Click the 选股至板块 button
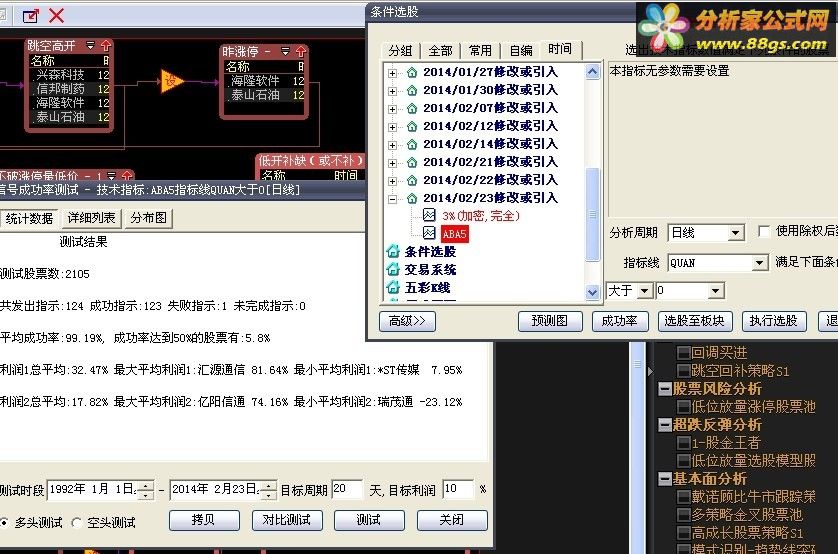 coord(695,321)
